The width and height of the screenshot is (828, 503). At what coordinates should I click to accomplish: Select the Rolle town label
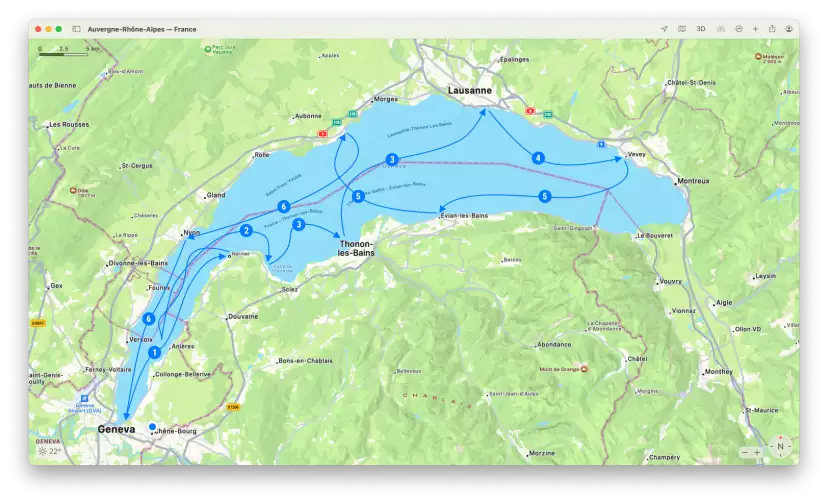point(262,155)
